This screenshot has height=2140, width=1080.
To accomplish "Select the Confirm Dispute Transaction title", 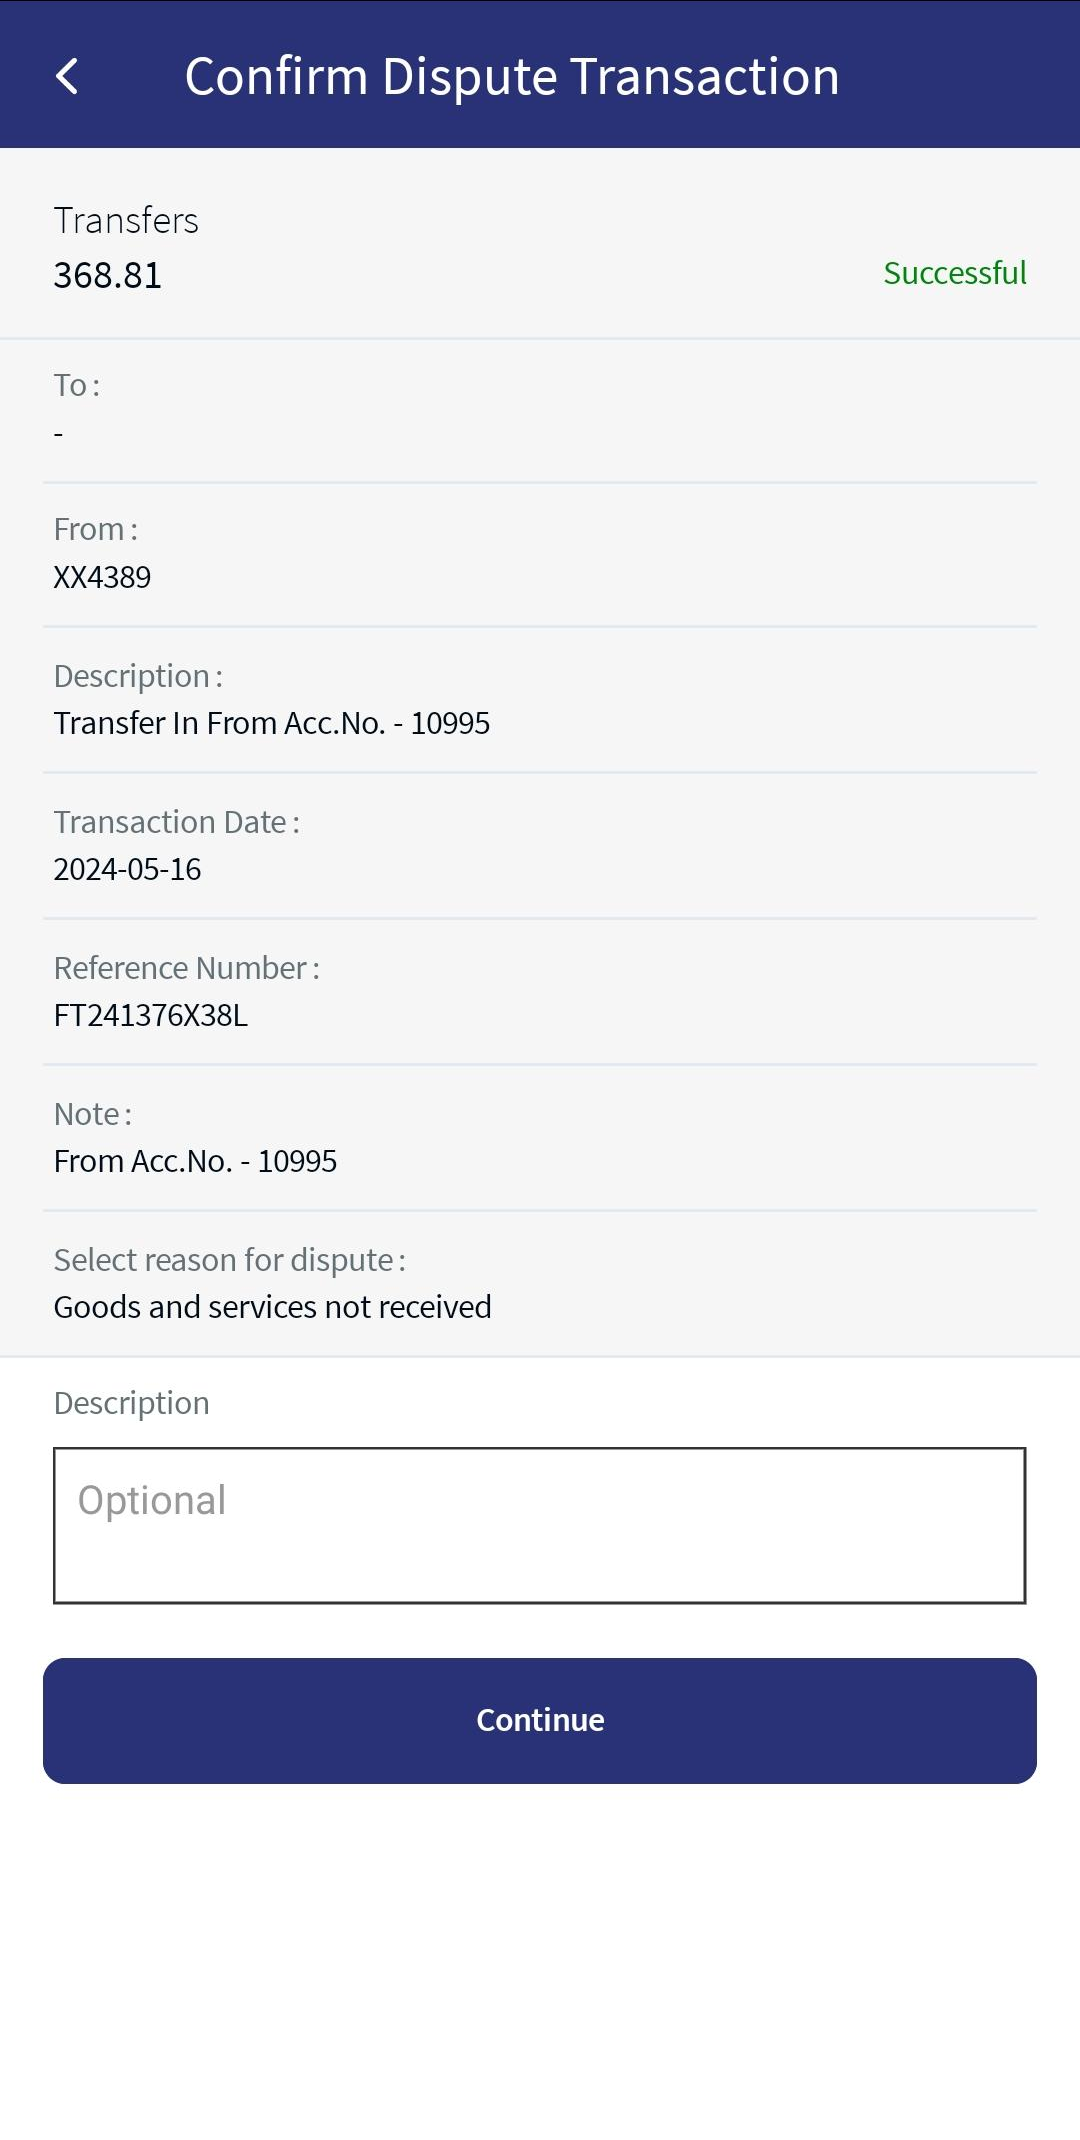I will pyautogui.click(x=512, y=76).
